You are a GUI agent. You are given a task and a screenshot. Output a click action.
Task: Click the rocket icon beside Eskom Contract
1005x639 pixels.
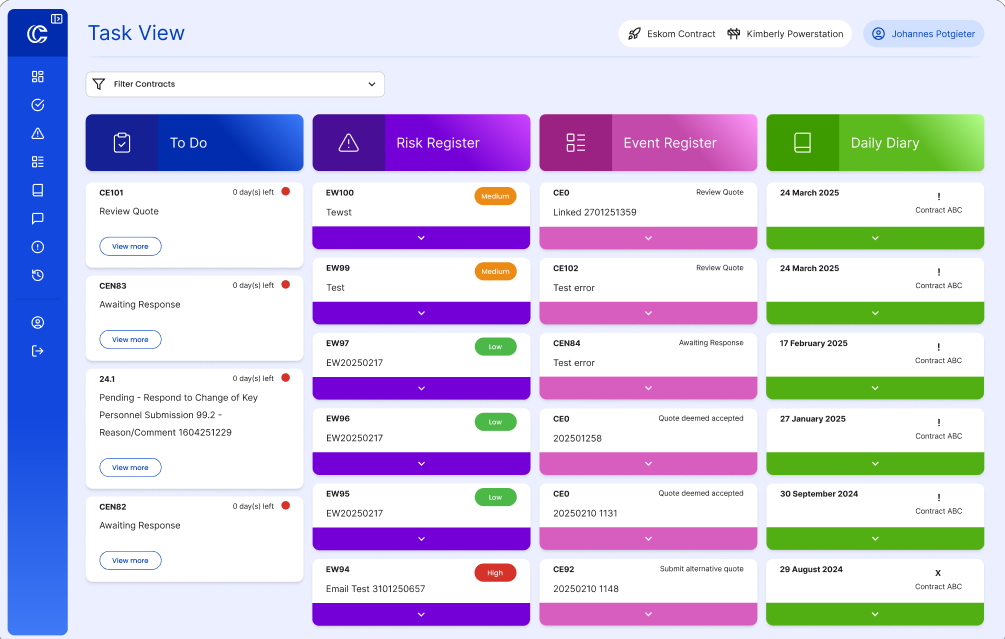(x=634, y=34)
